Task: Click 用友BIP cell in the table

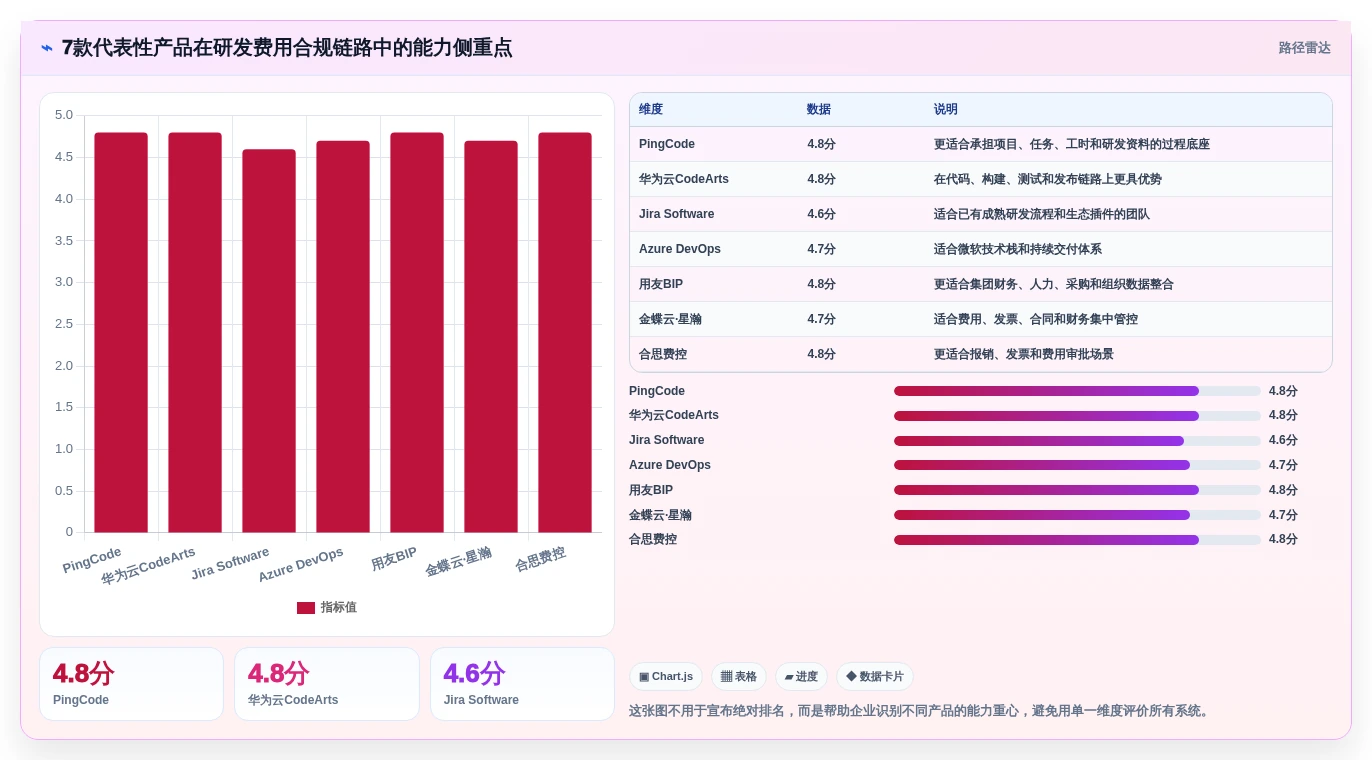Action: click(661, 284)
